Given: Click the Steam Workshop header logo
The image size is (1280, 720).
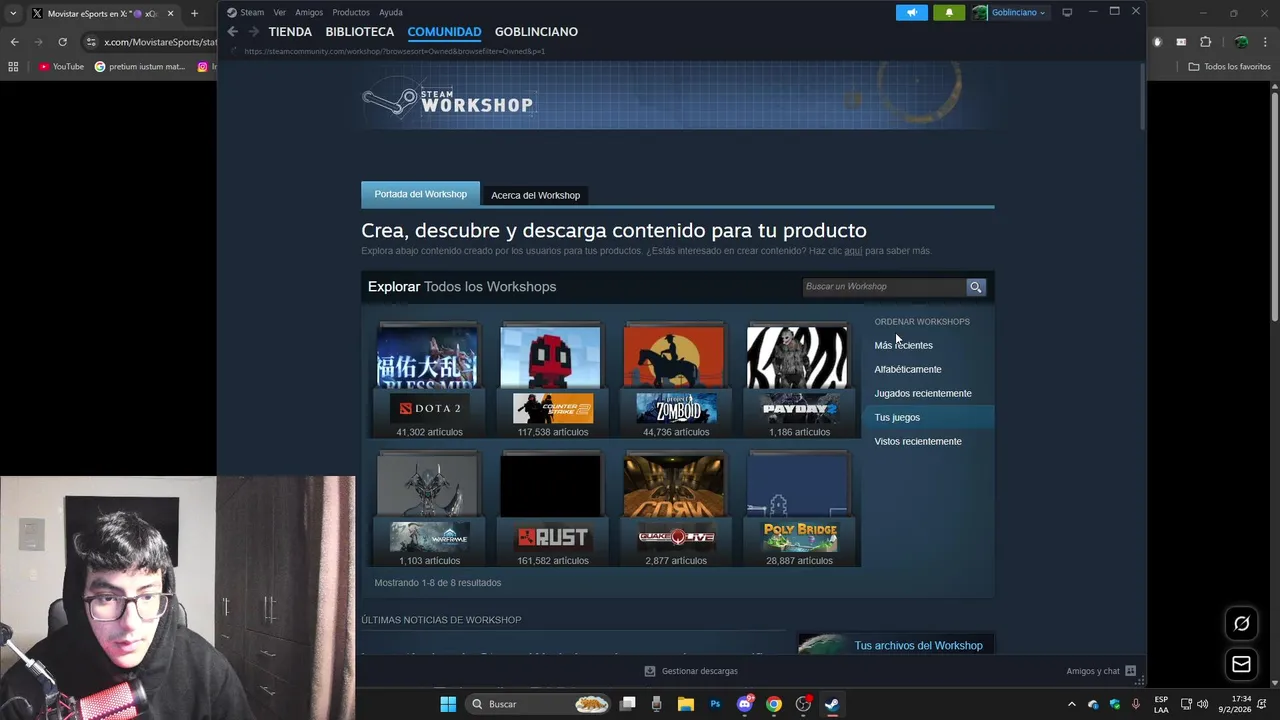Looking at the screenshot, I should coord(447,101).
